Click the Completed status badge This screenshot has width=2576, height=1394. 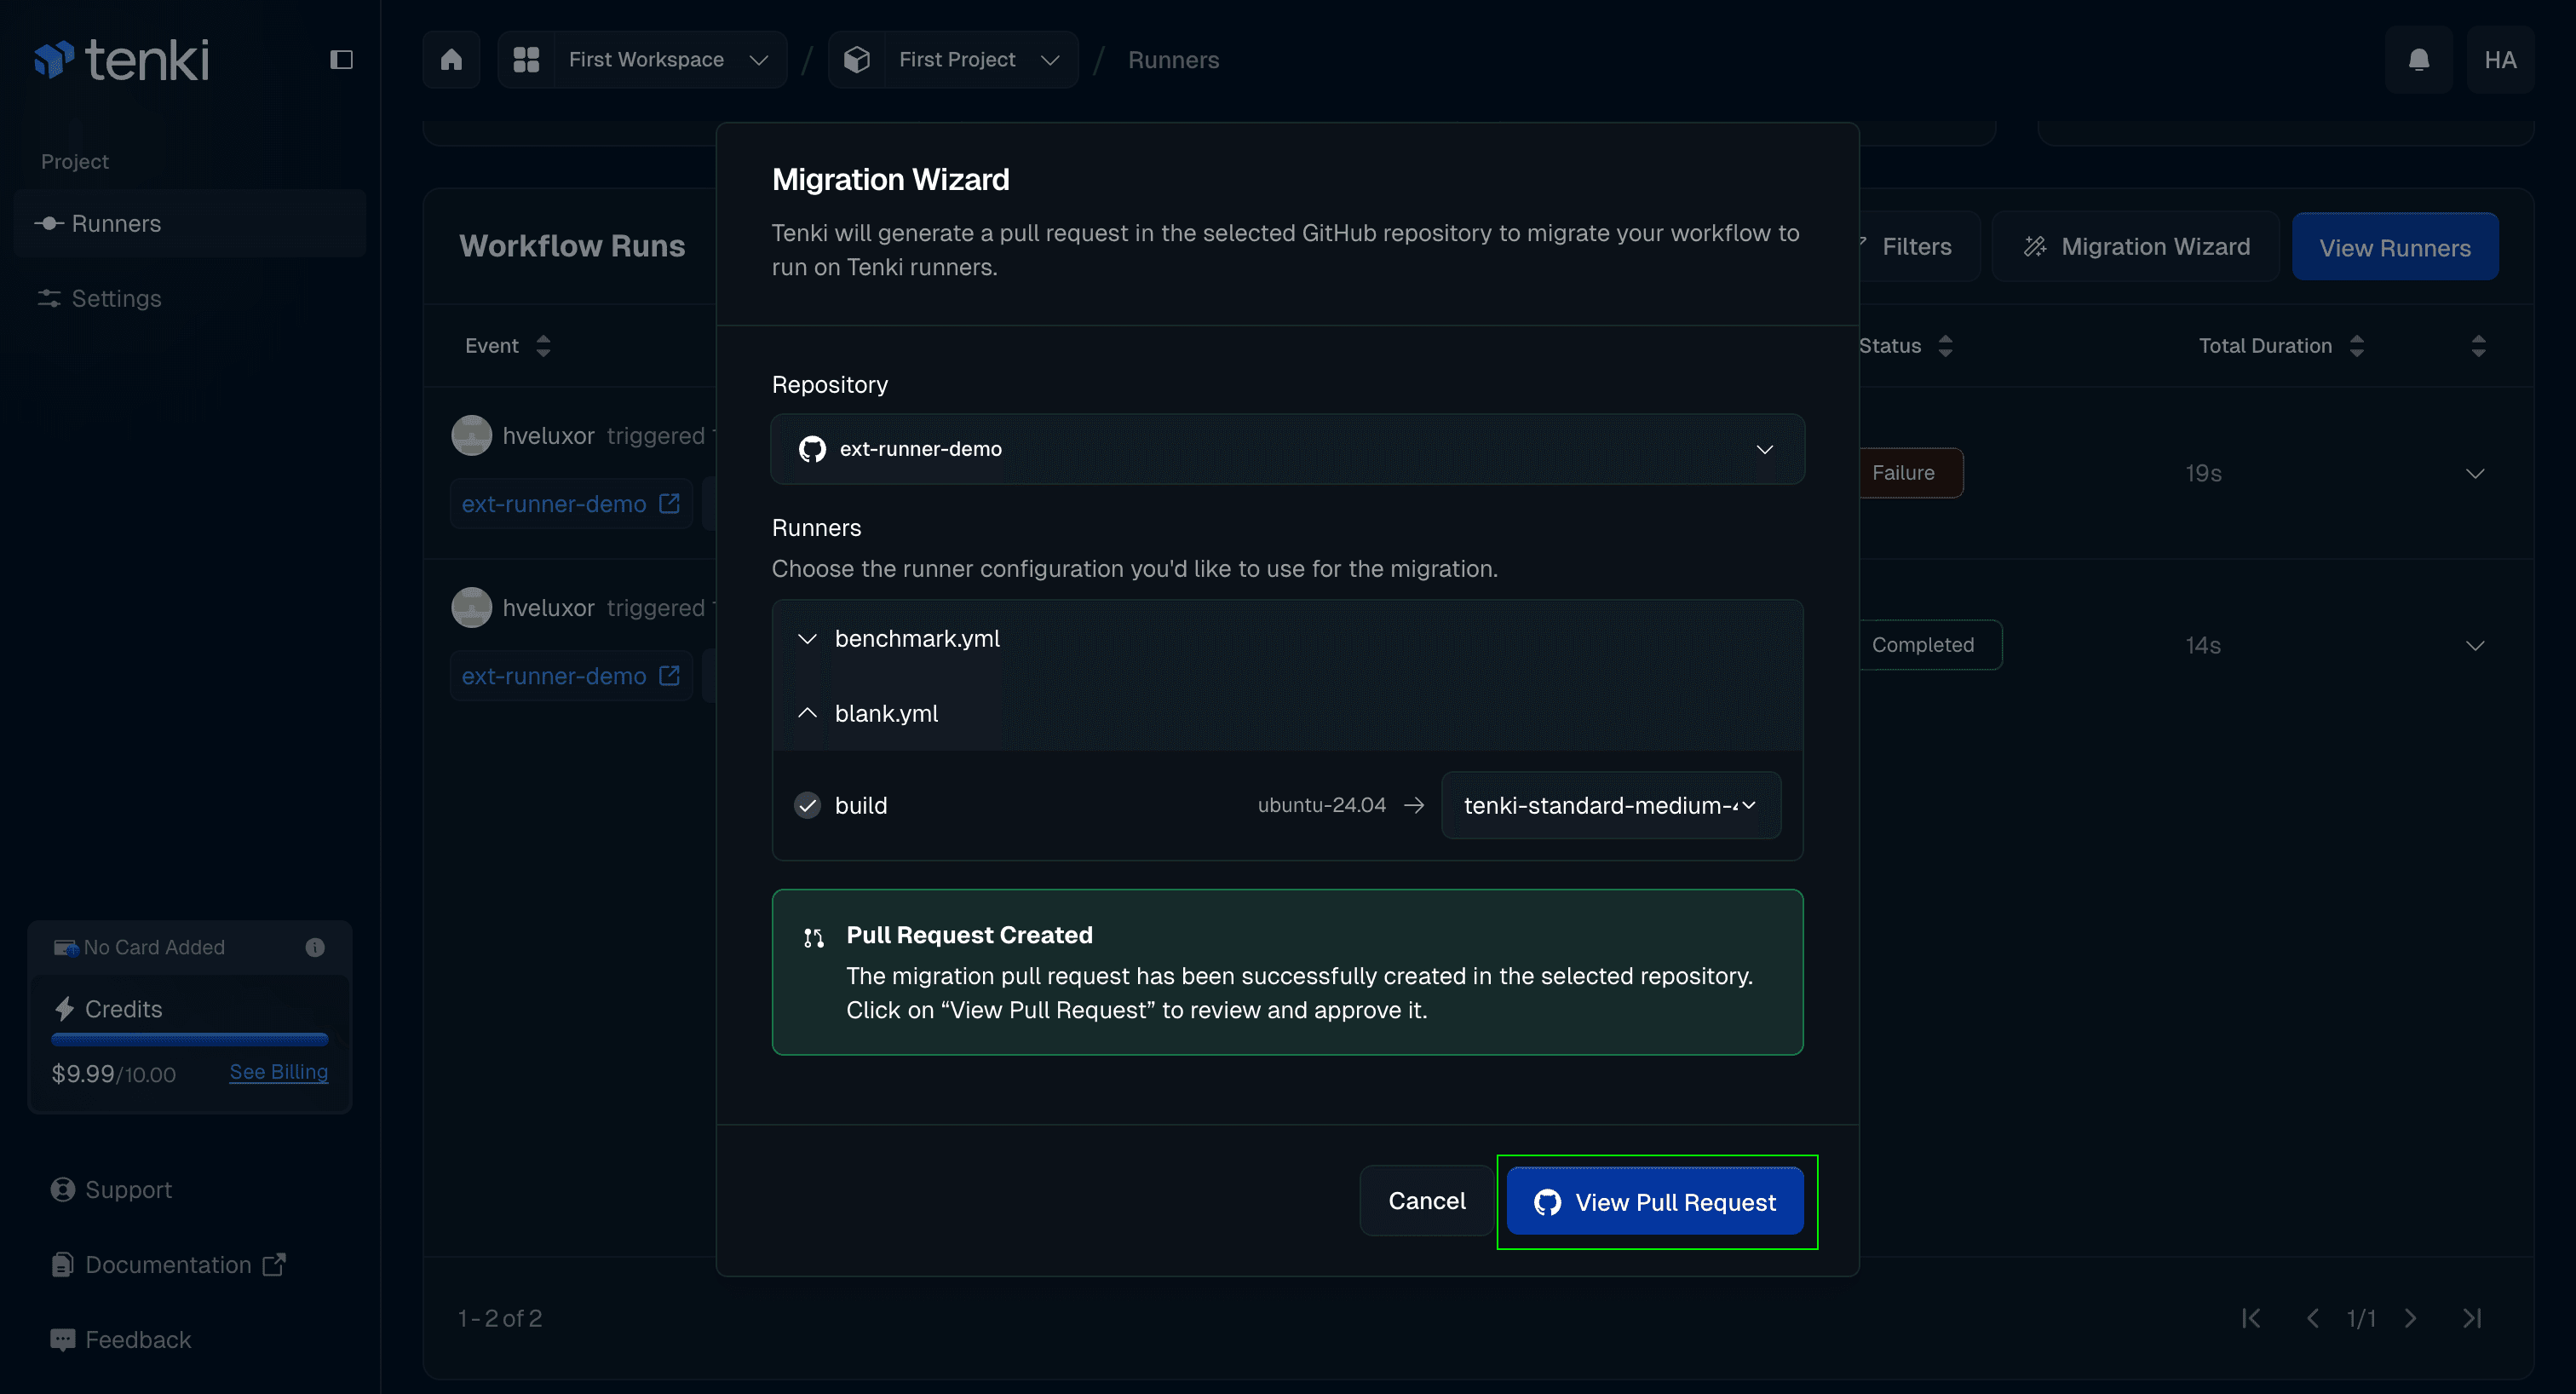pyautogui.click(x=1930, y=645)
